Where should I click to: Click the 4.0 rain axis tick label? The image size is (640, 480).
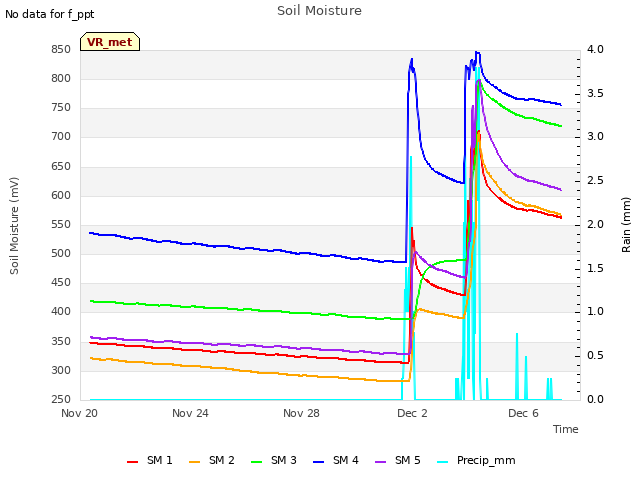595,50
